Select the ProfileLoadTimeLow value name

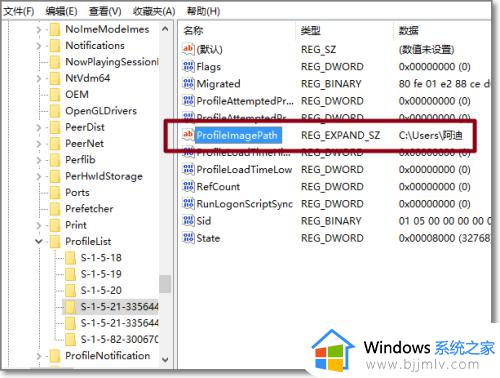(244, 170)
